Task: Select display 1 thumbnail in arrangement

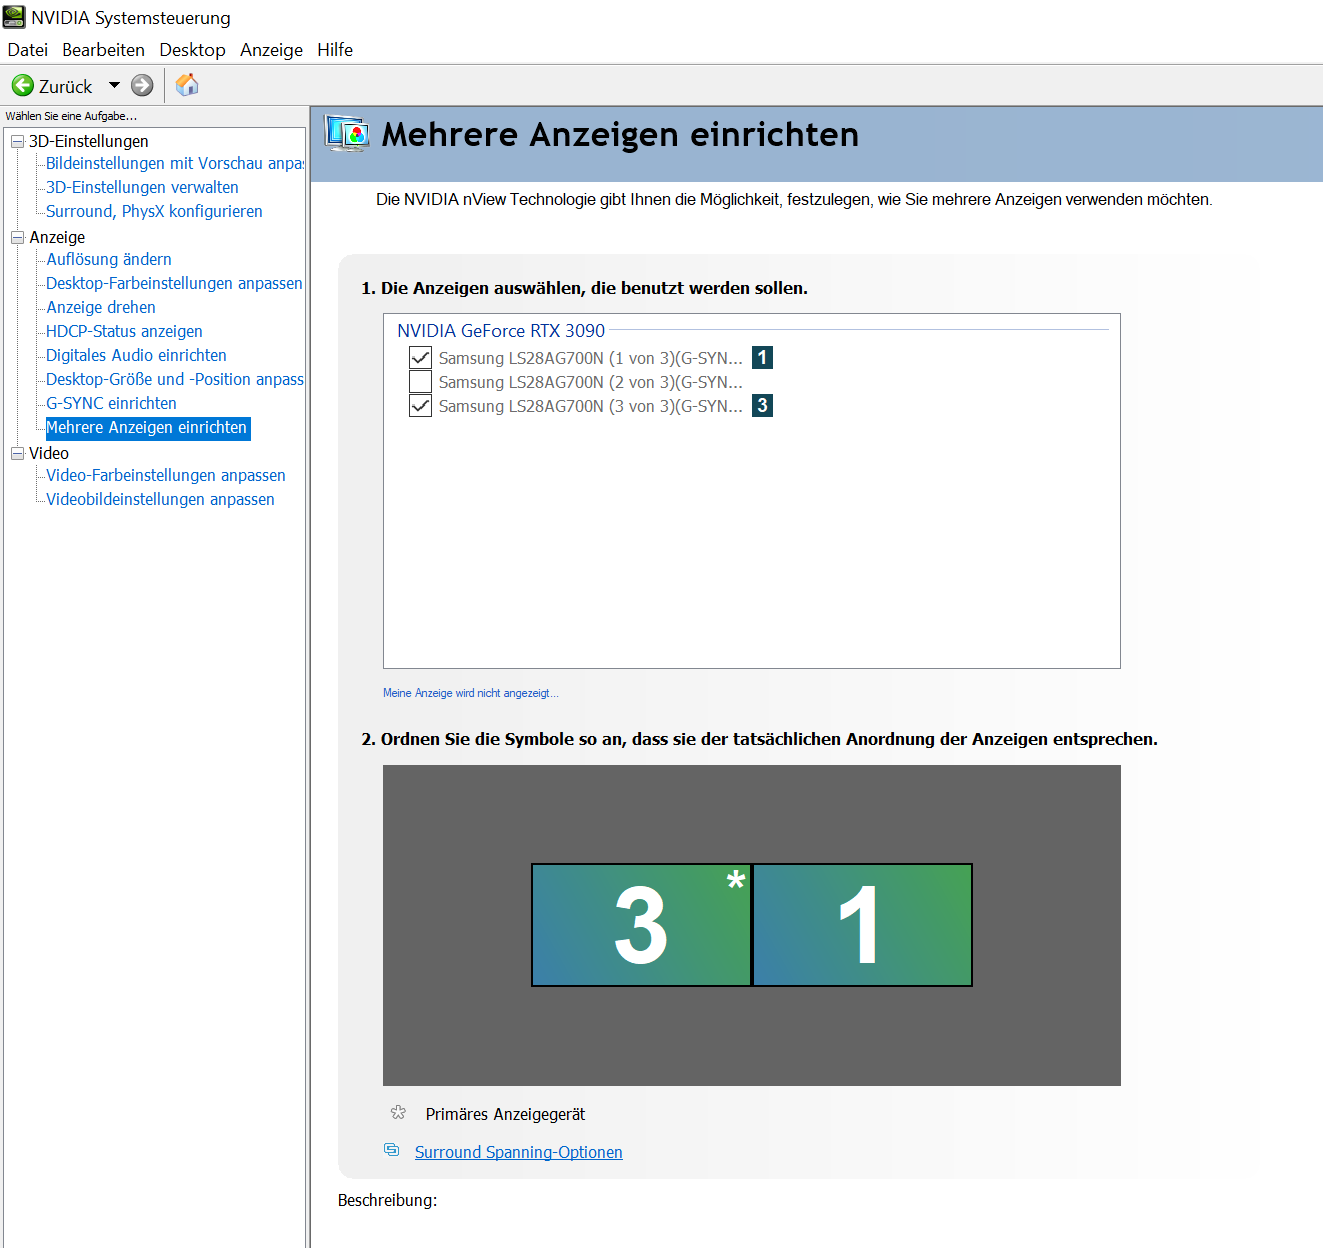Action: [862, 925]
